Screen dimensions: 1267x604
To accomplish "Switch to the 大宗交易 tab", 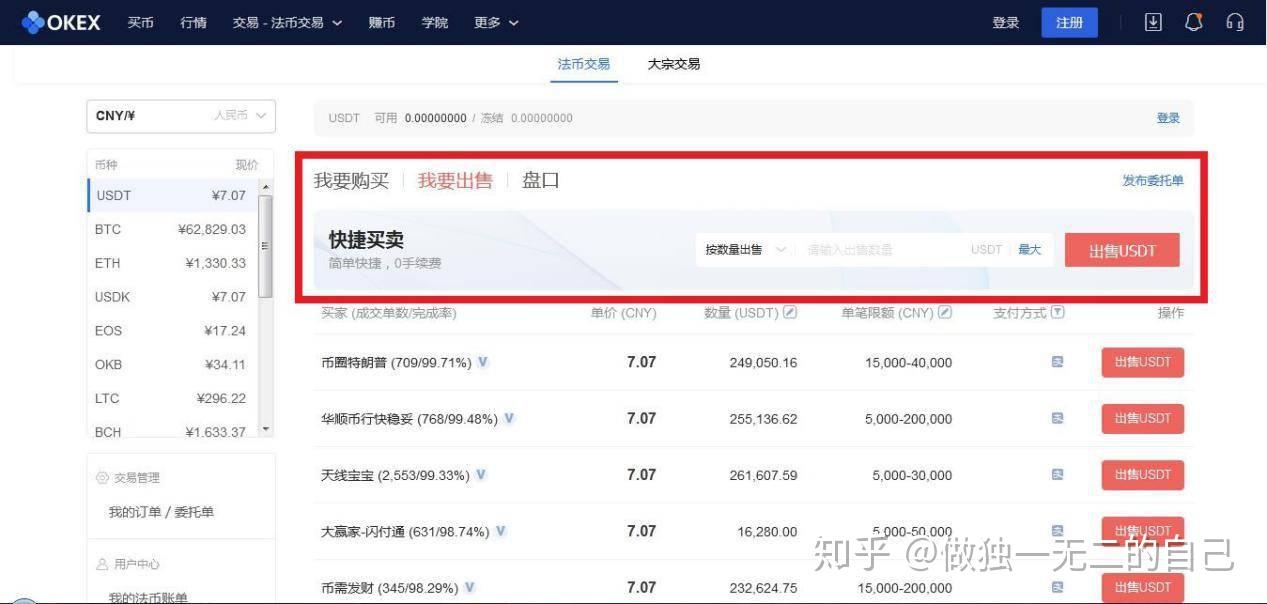I will pos(673,64).
